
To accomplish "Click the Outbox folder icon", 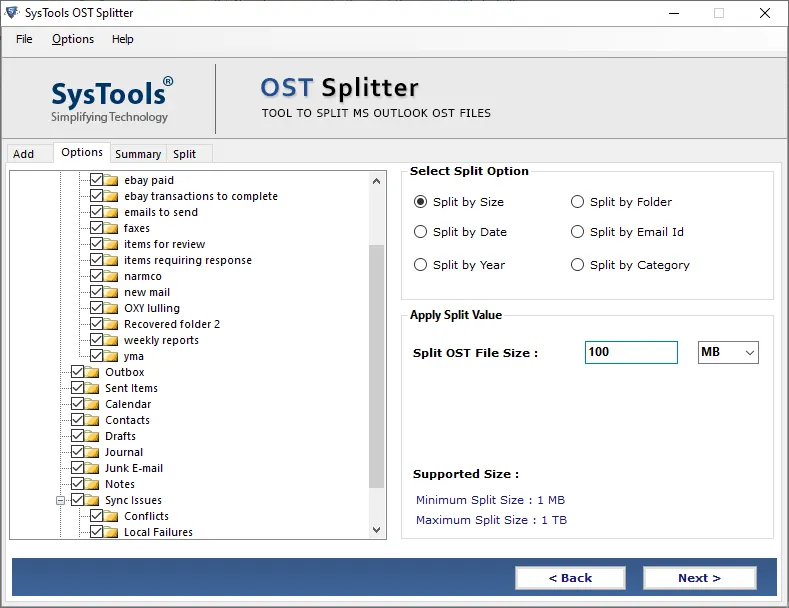I will [x=92, y=372].
